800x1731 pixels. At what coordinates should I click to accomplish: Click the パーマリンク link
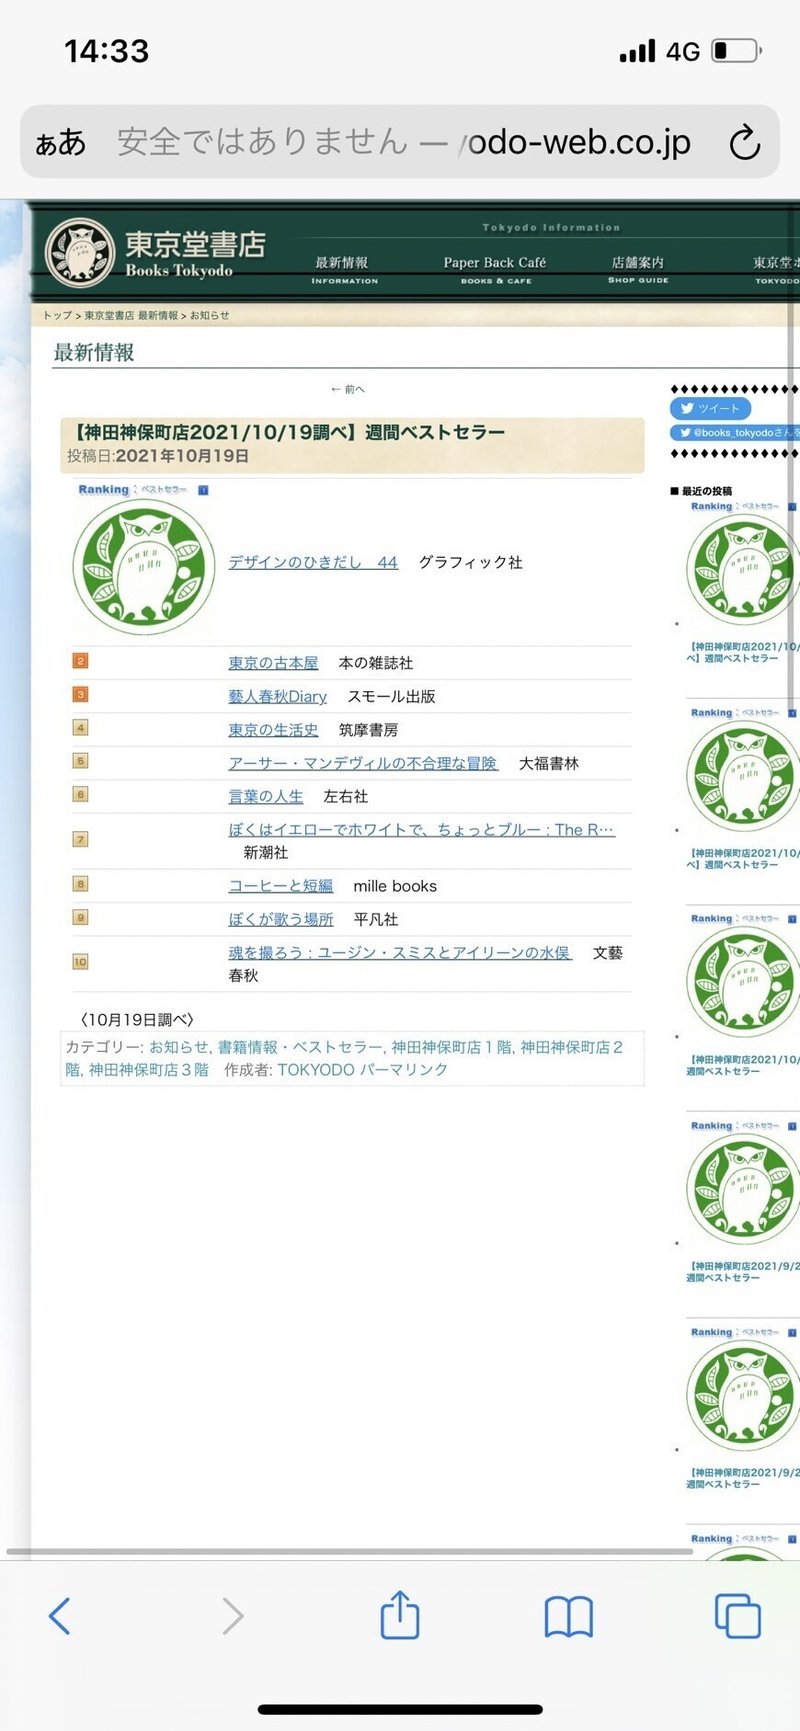(x=404, y=1069)
